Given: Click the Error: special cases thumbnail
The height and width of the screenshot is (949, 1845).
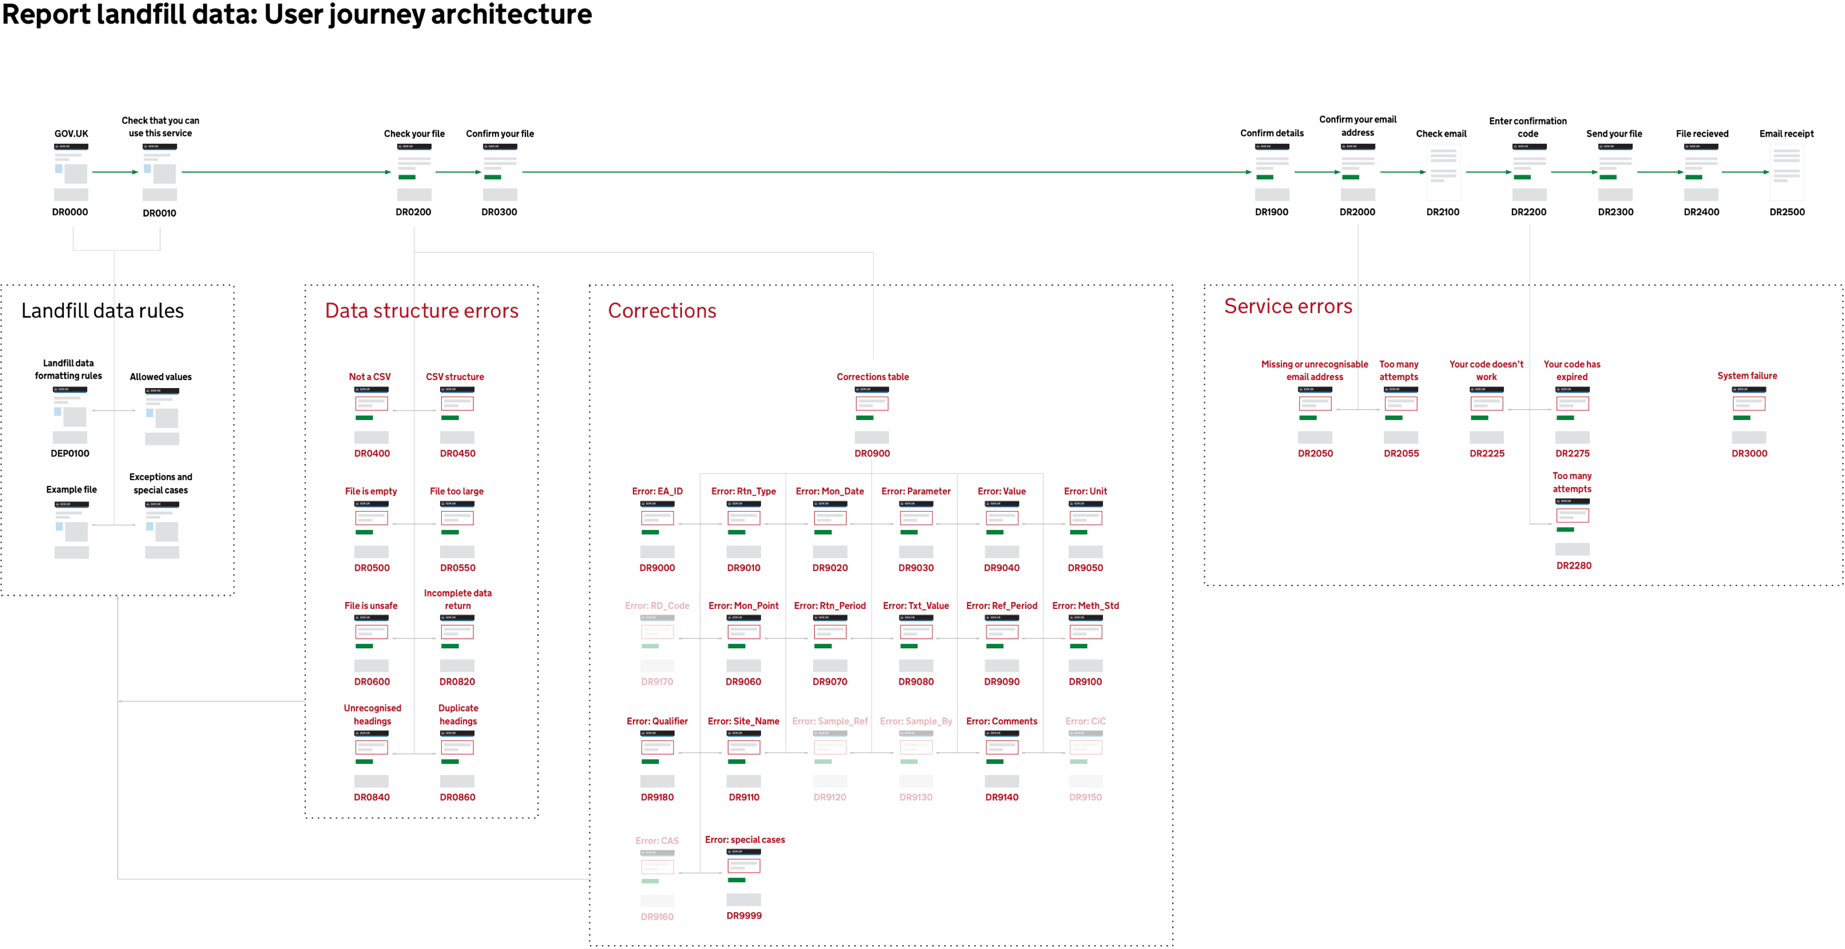Looking at the screenshot, I should 743,877.
